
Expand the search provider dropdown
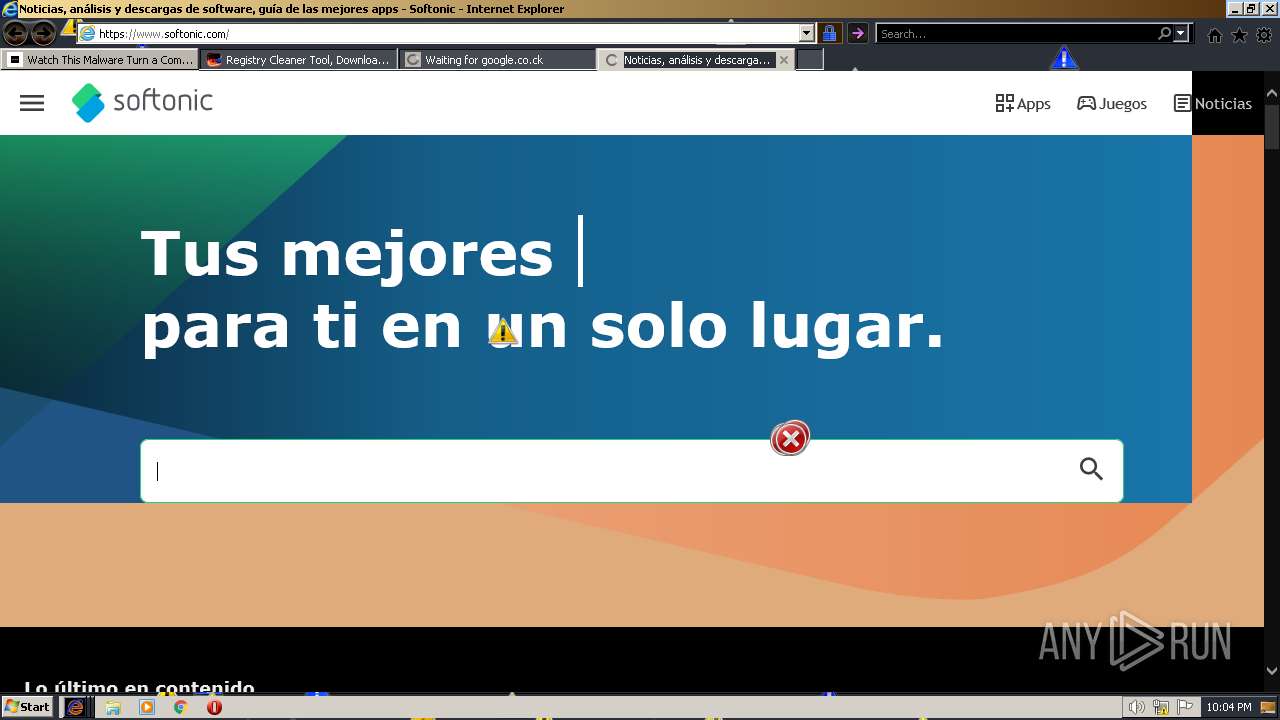[1181, 33]
